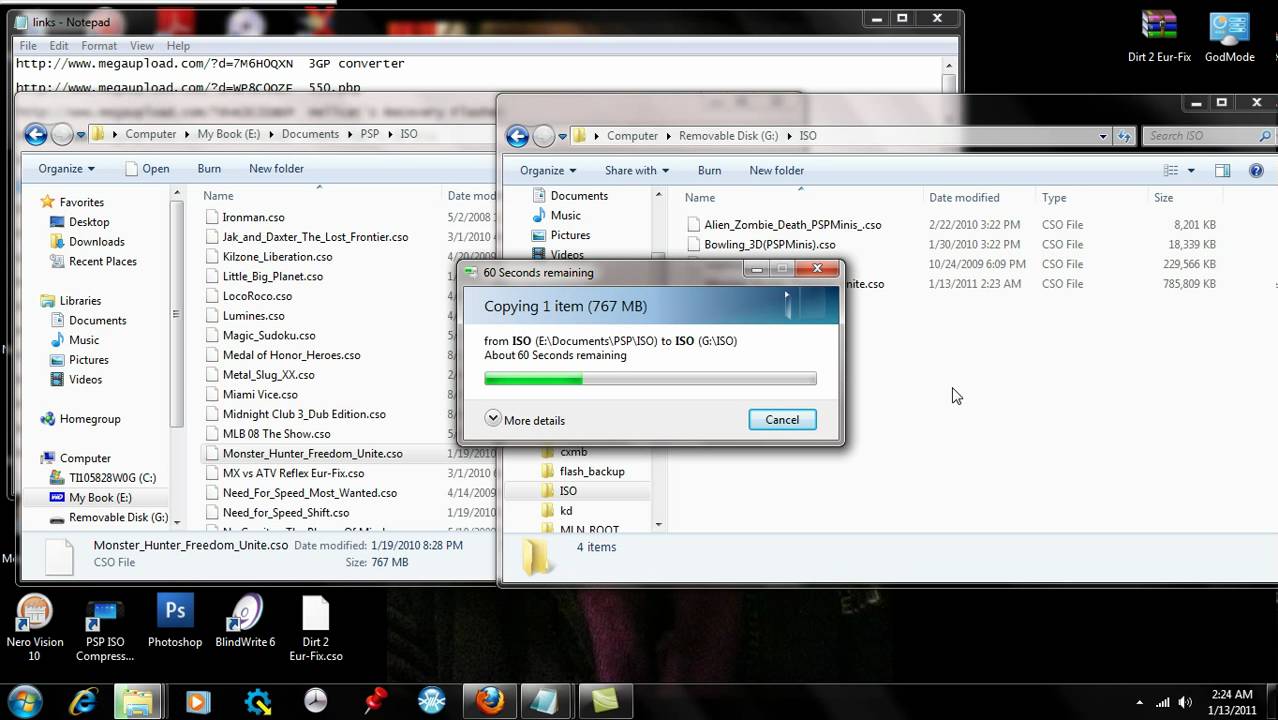Open the Firefox taskbar button

(x=490, y=701)
